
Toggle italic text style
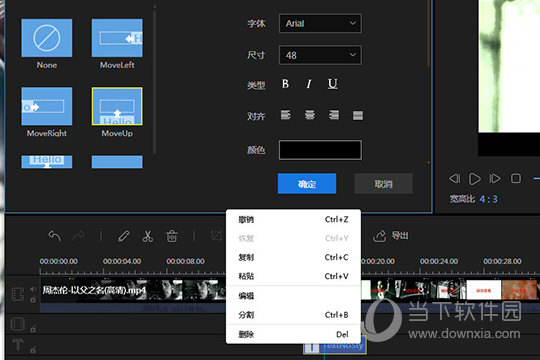309,84
